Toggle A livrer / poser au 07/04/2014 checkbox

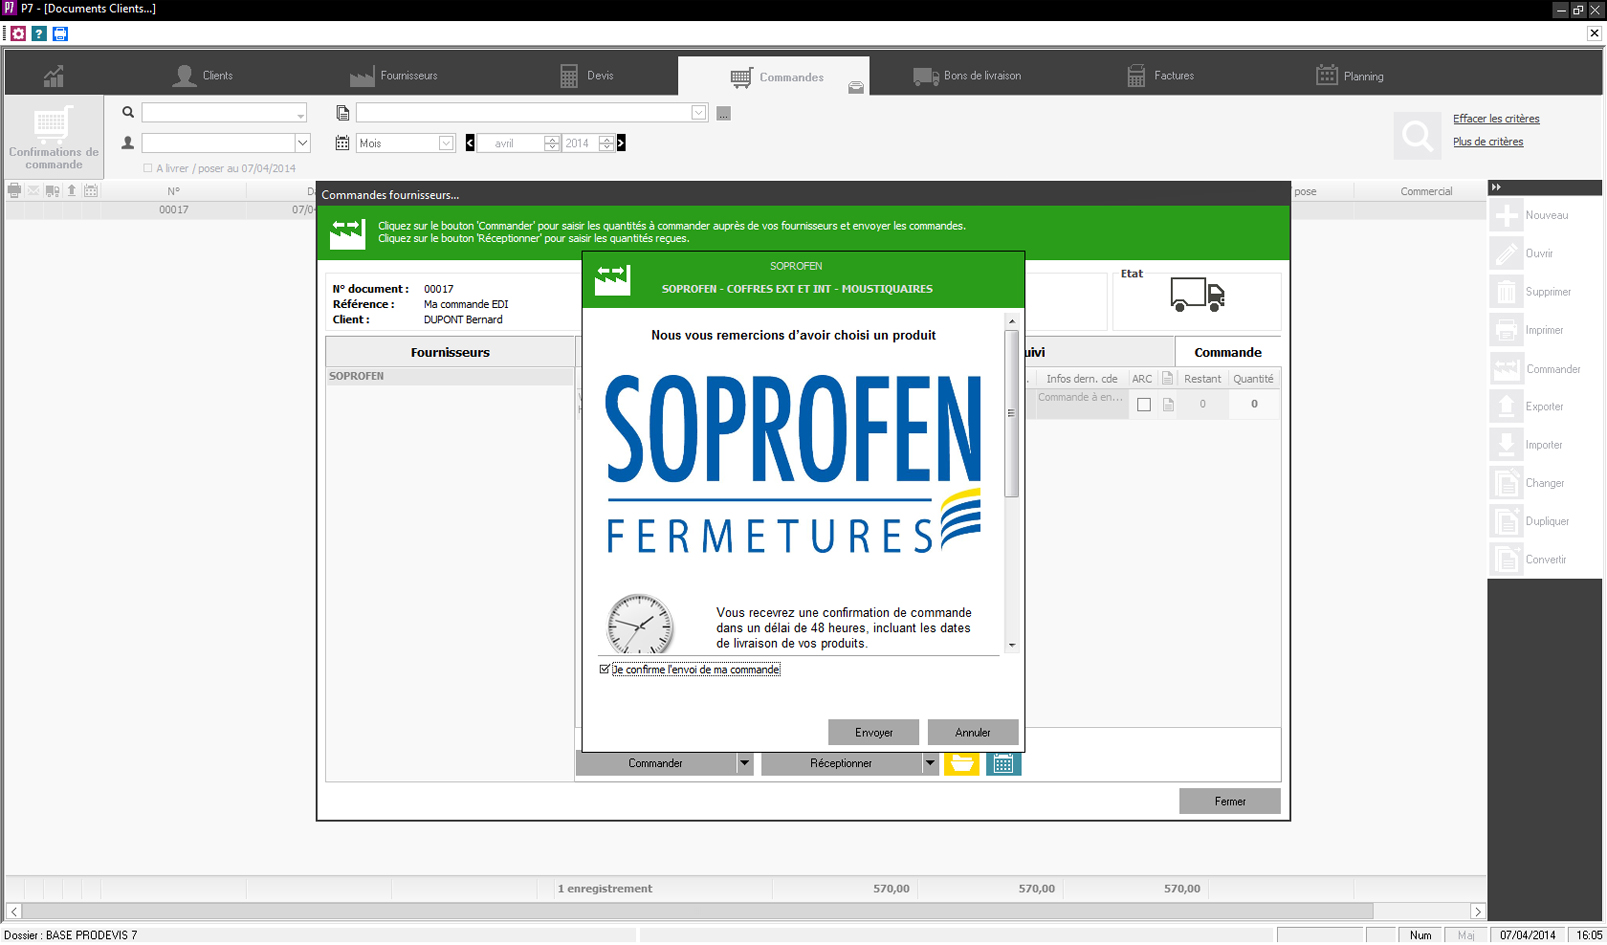pos(148,169)
